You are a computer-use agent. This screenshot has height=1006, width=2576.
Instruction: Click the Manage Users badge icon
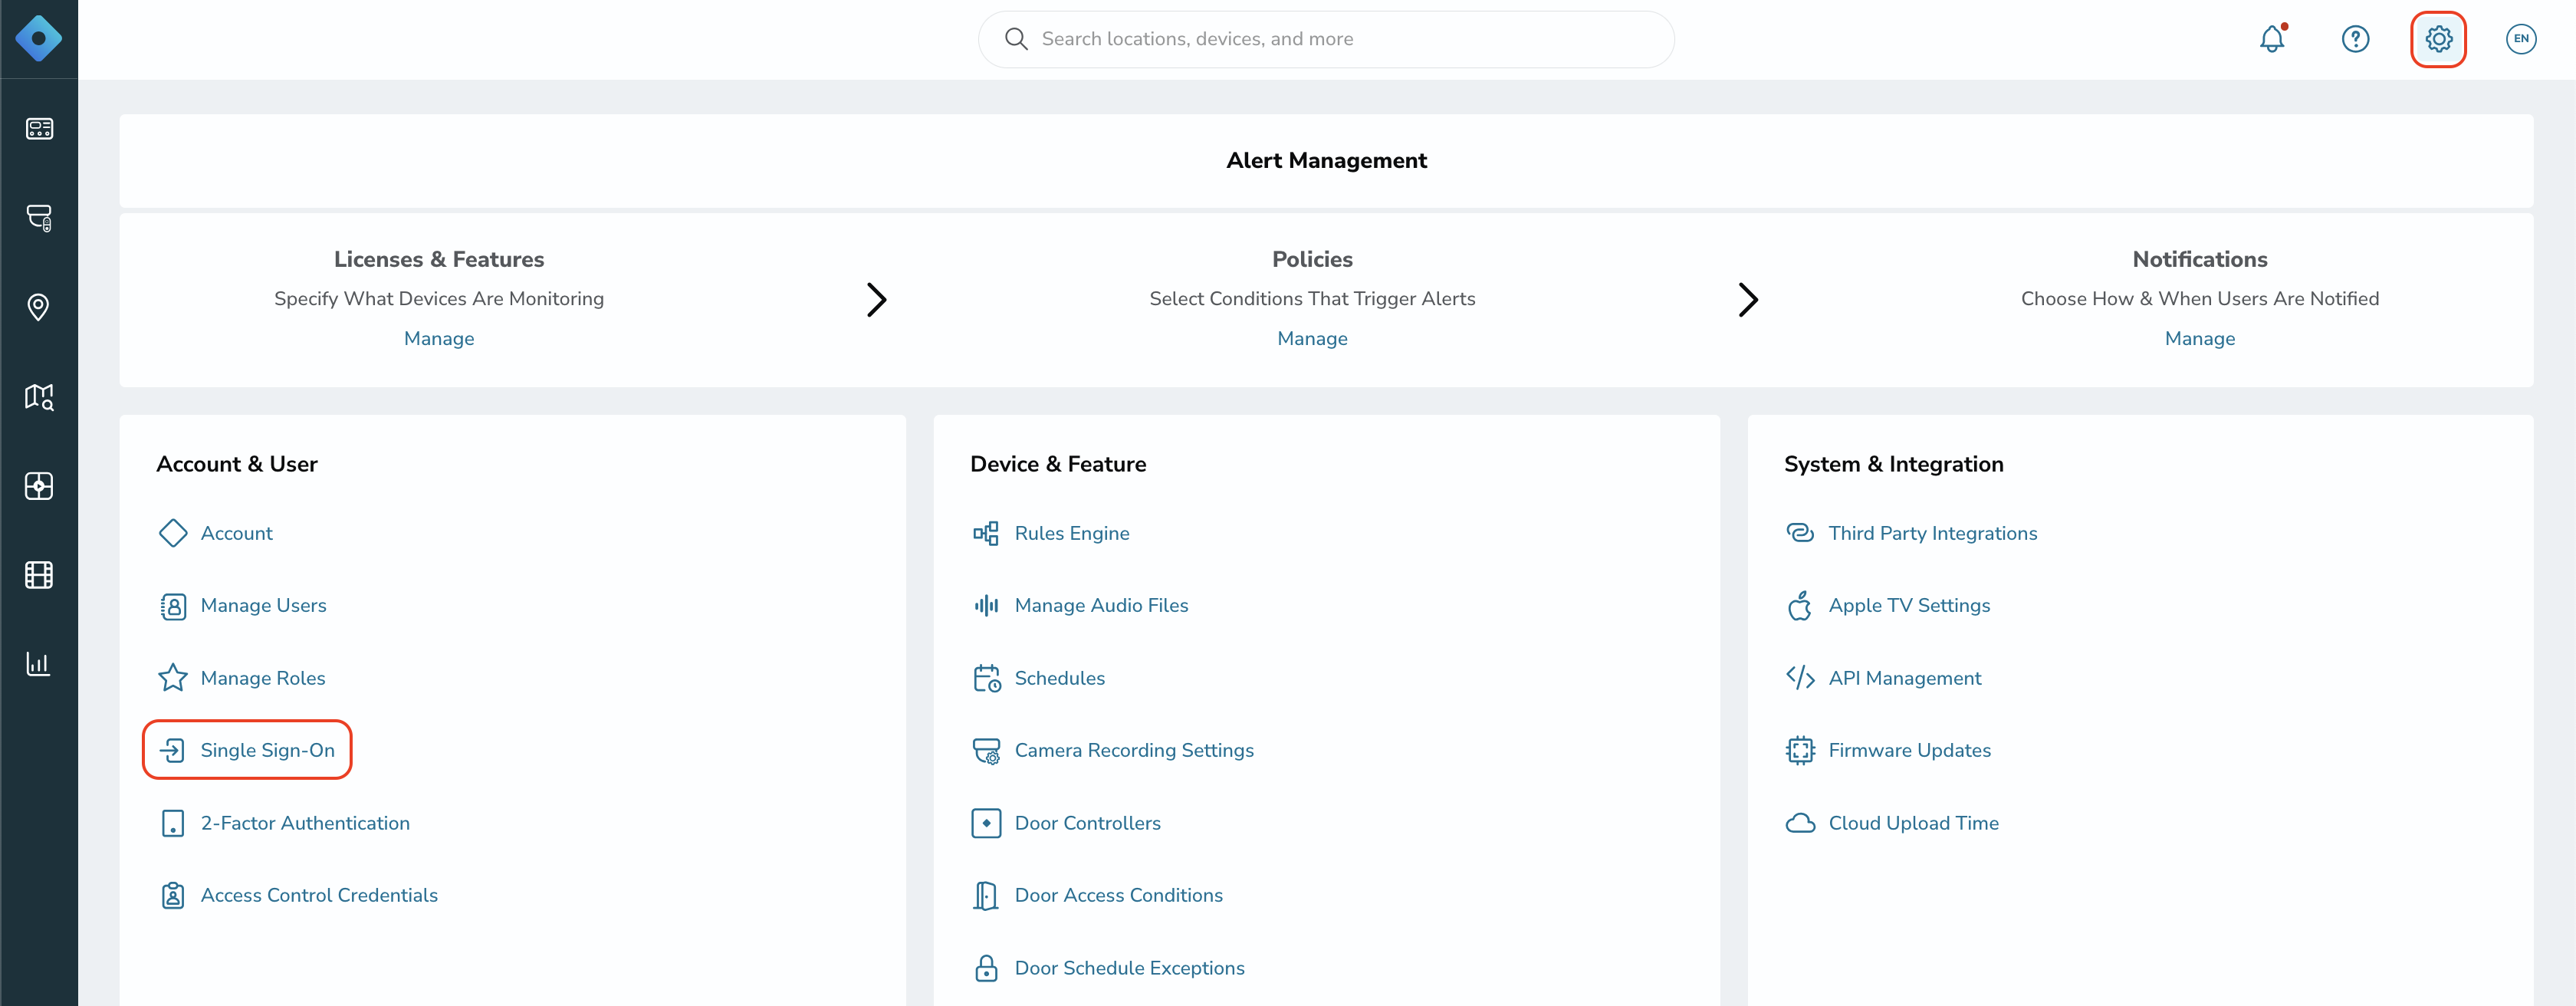pos(173,606)
